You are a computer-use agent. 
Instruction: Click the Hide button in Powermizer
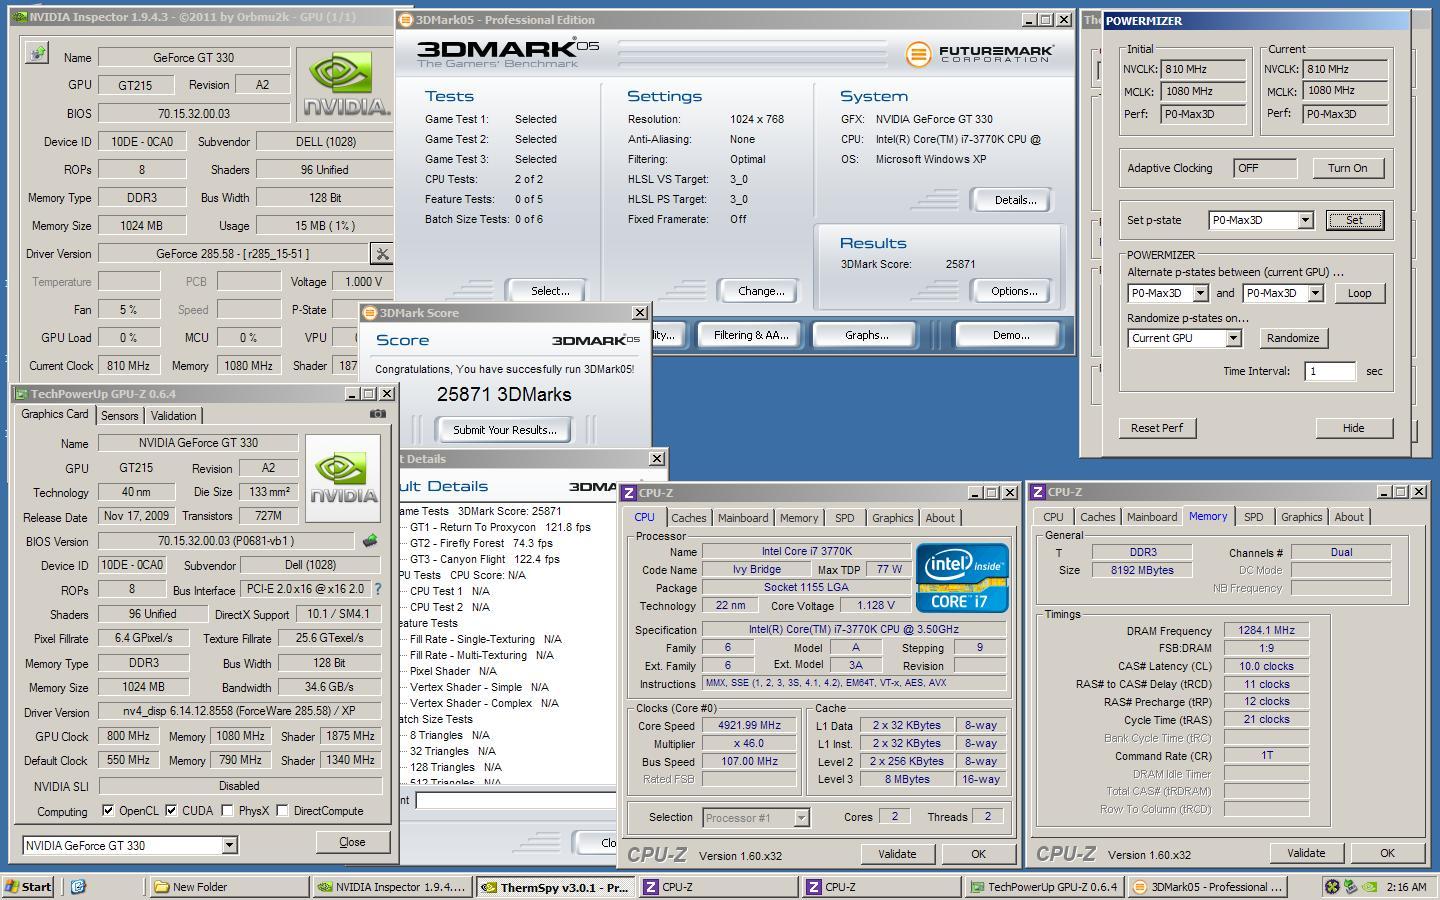tap(1353, 428)
